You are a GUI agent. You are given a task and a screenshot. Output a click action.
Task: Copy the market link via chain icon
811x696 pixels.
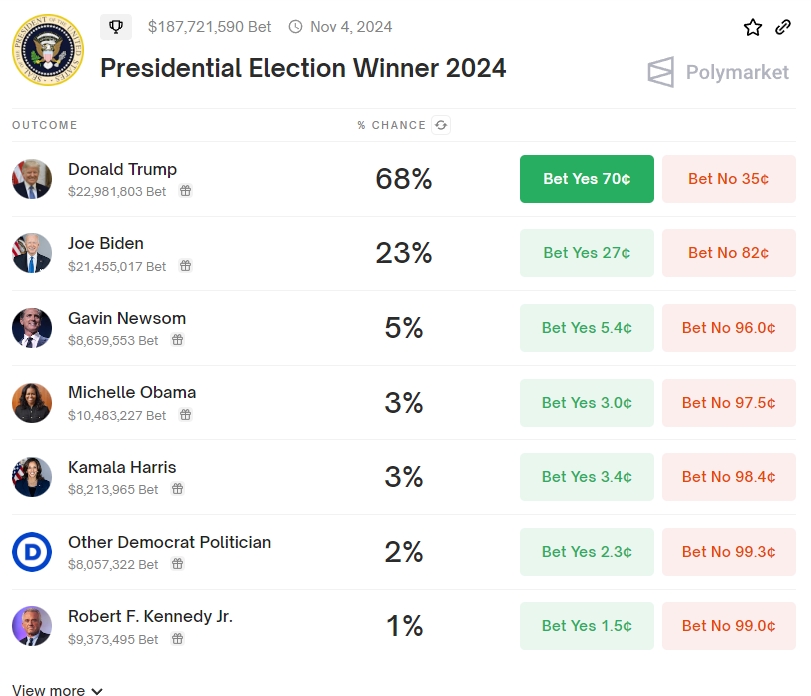[783, 27]
